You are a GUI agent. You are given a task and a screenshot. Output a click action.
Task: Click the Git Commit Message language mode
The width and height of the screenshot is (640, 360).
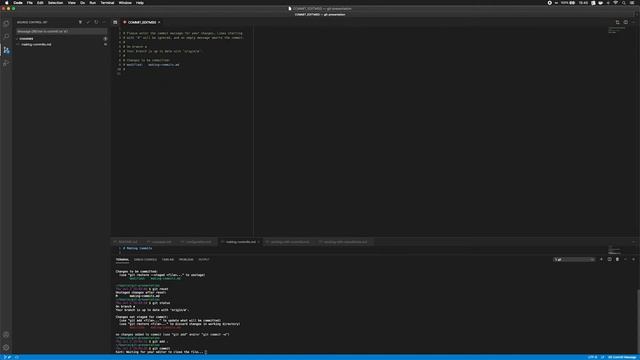click(x=622, y=357)
